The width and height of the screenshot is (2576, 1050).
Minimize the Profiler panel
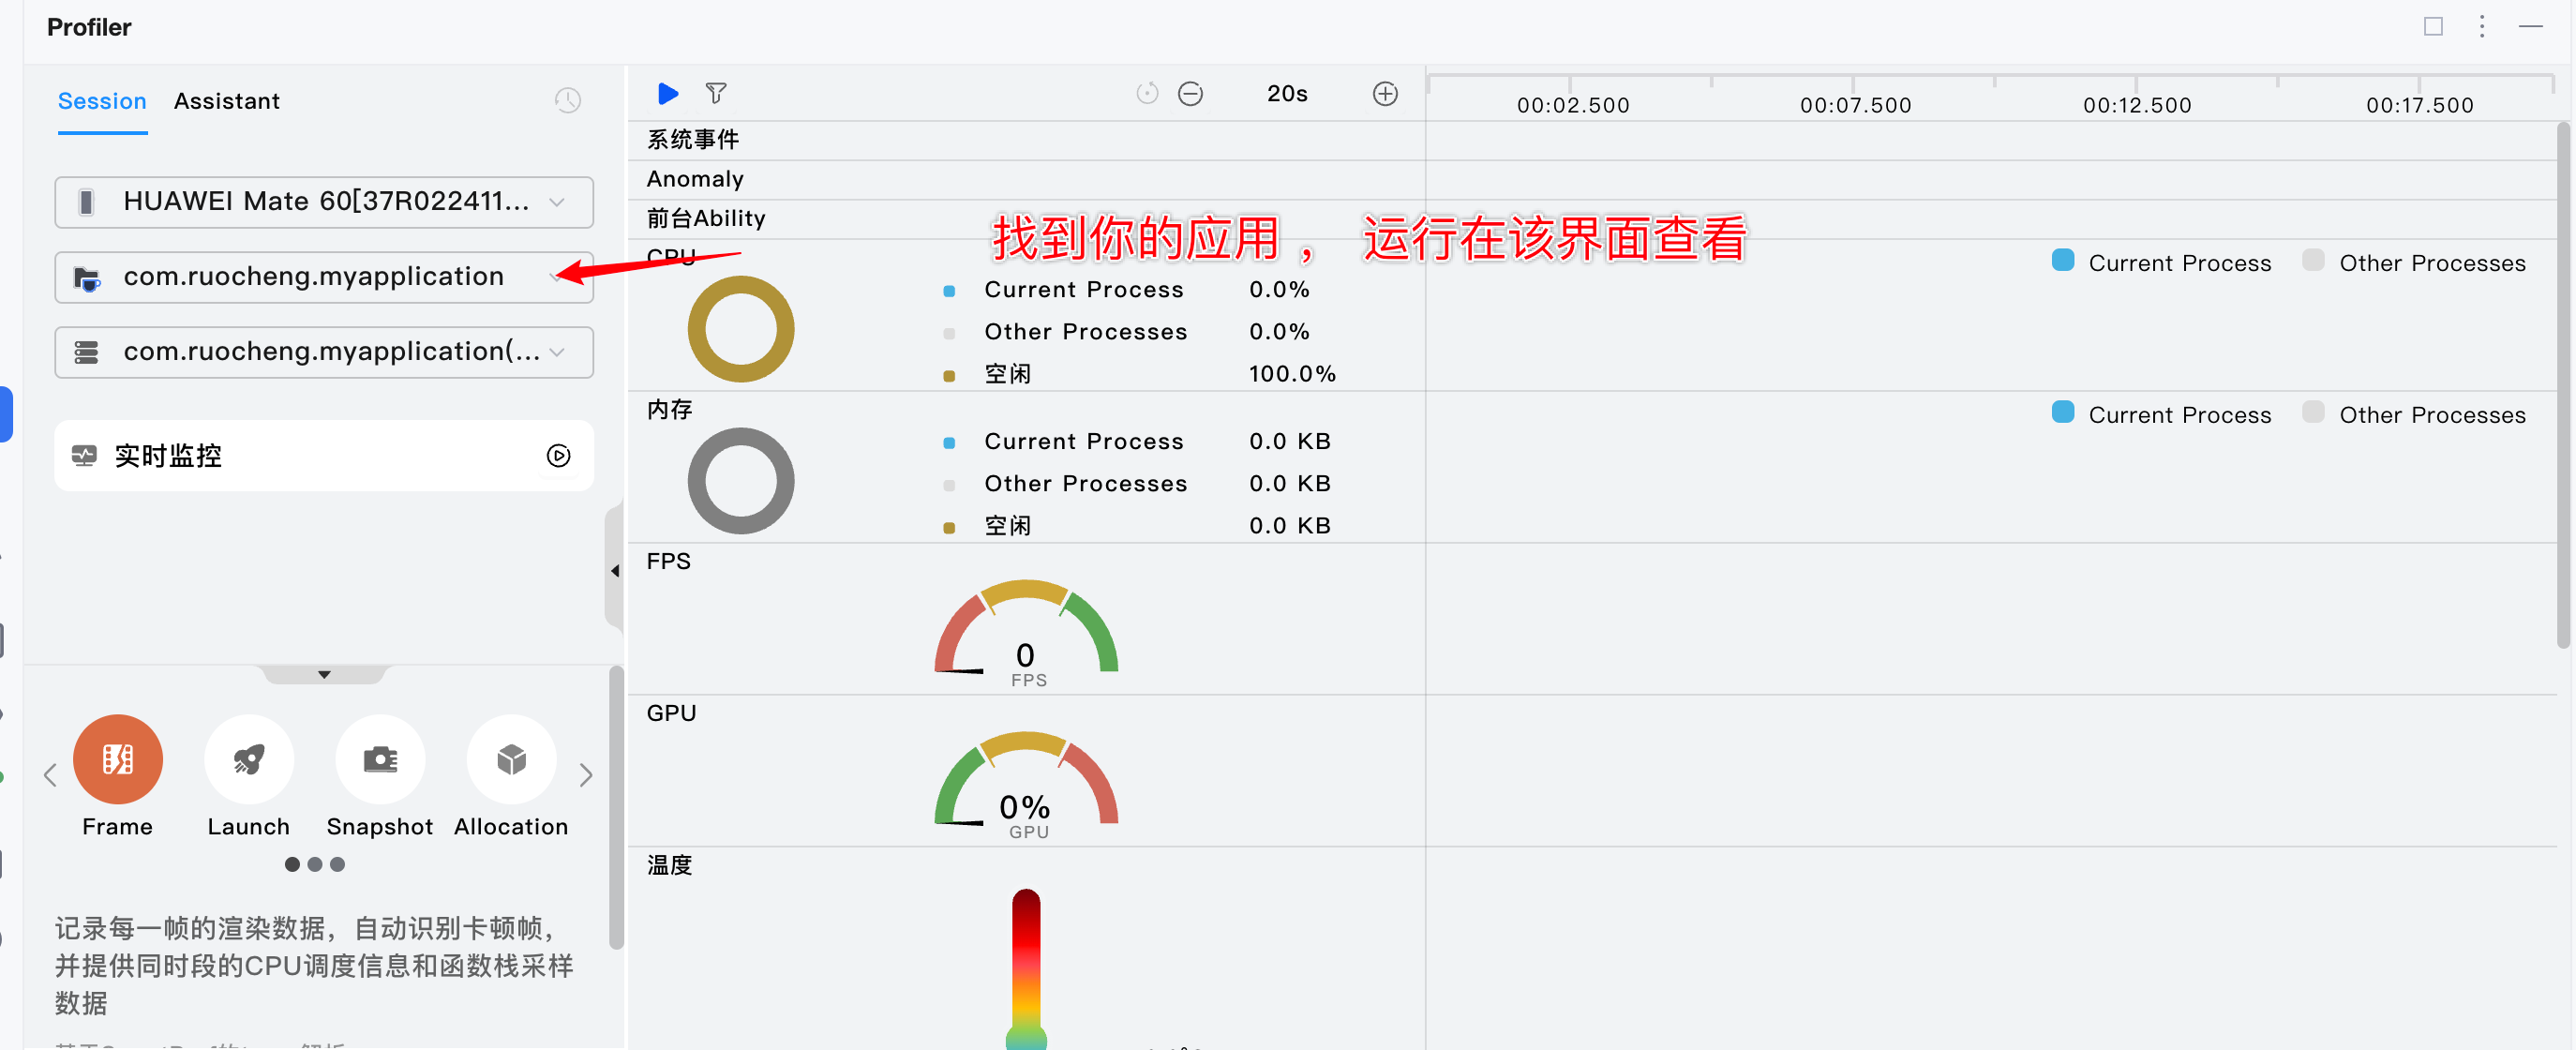(2531, 26)
